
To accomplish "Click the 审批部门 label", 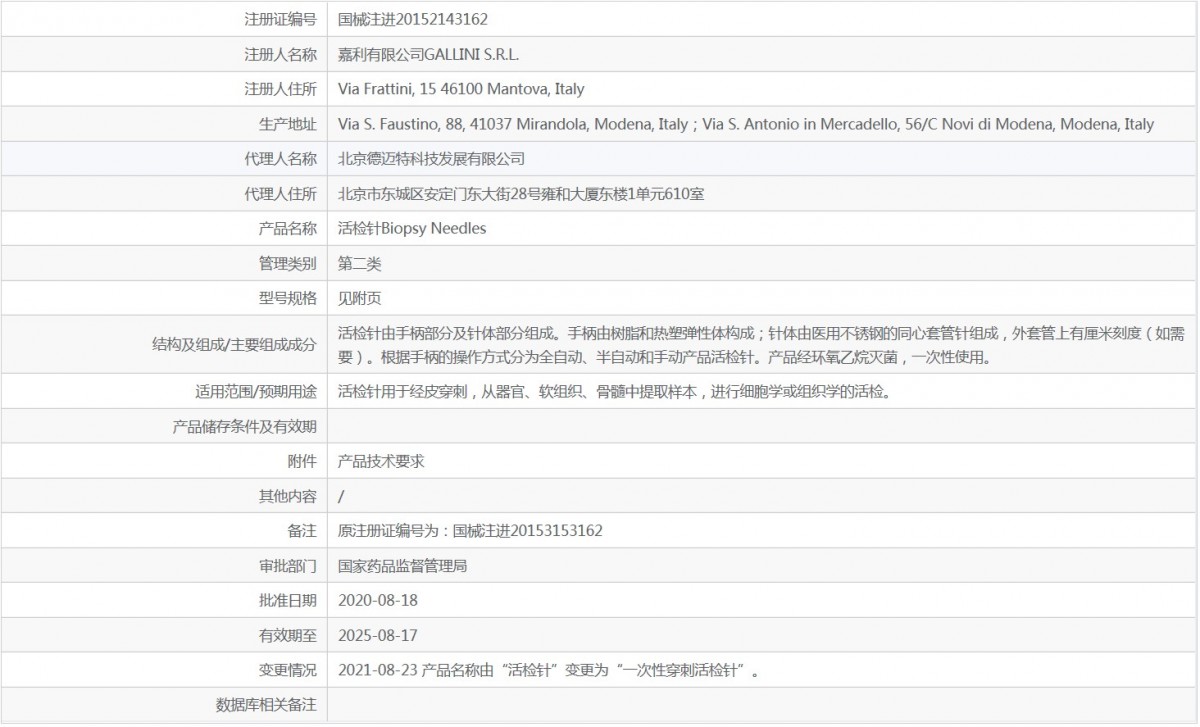I will pos(287,566).
